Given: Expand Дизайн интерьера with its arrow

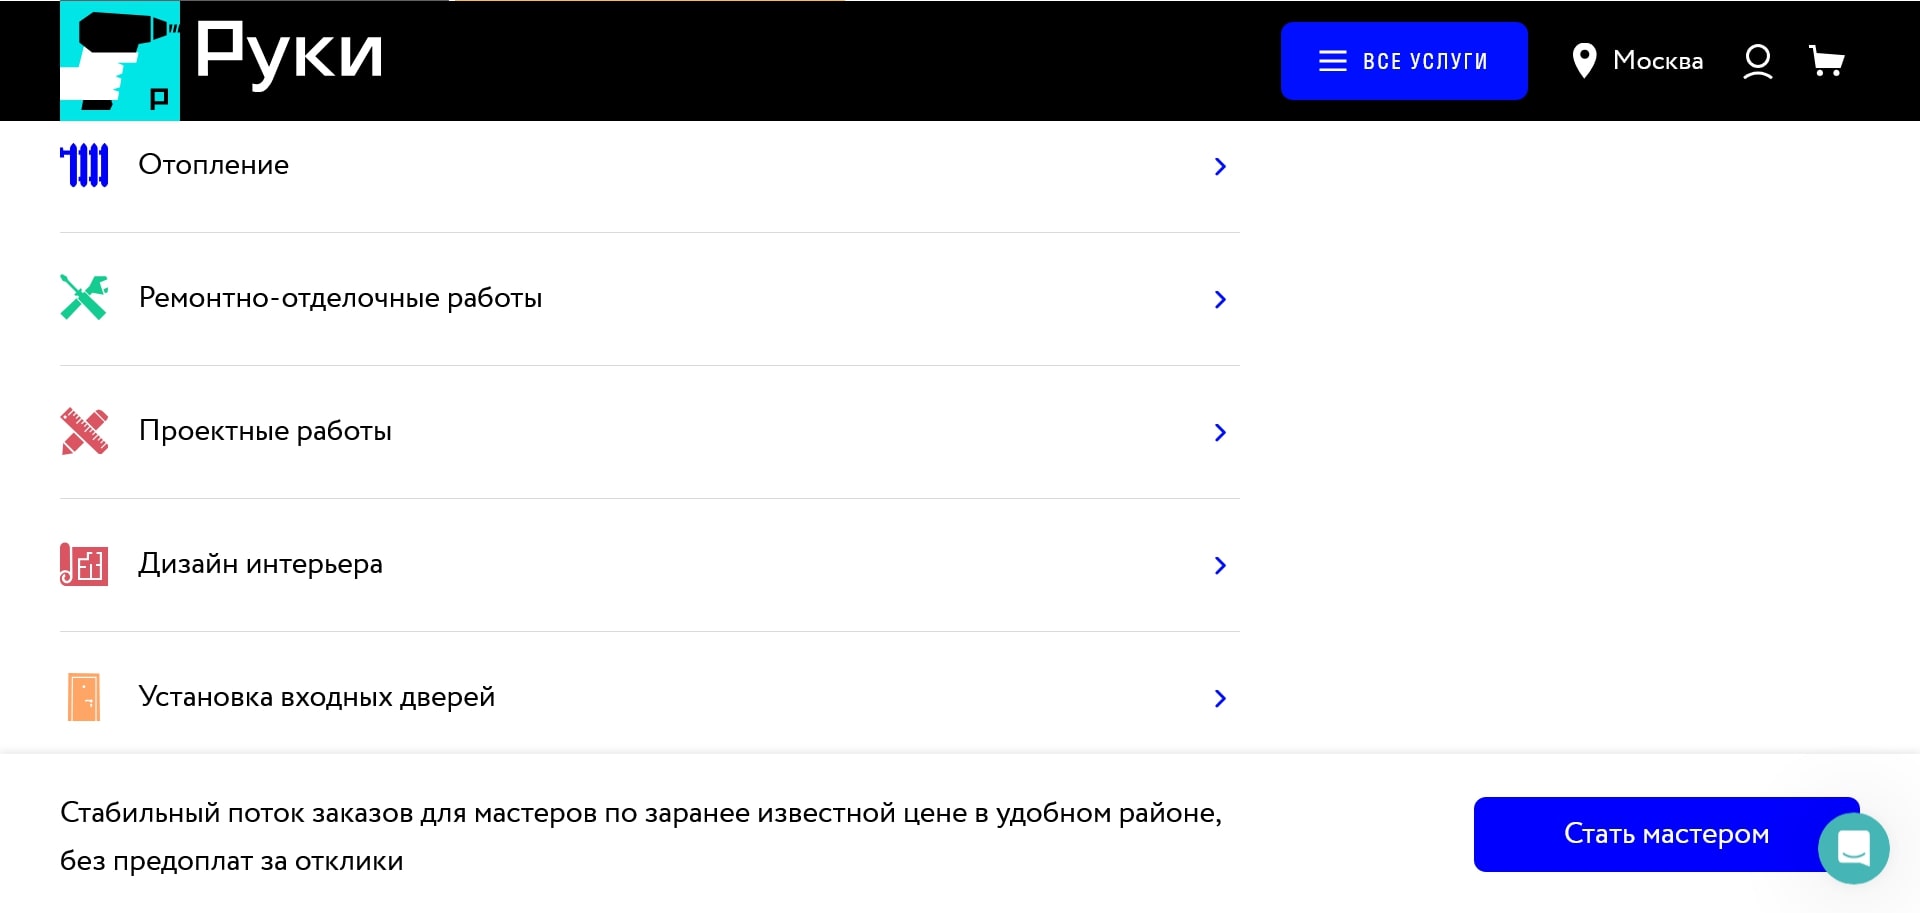Looking at the screenshot, I should (x=1220, y=566).
